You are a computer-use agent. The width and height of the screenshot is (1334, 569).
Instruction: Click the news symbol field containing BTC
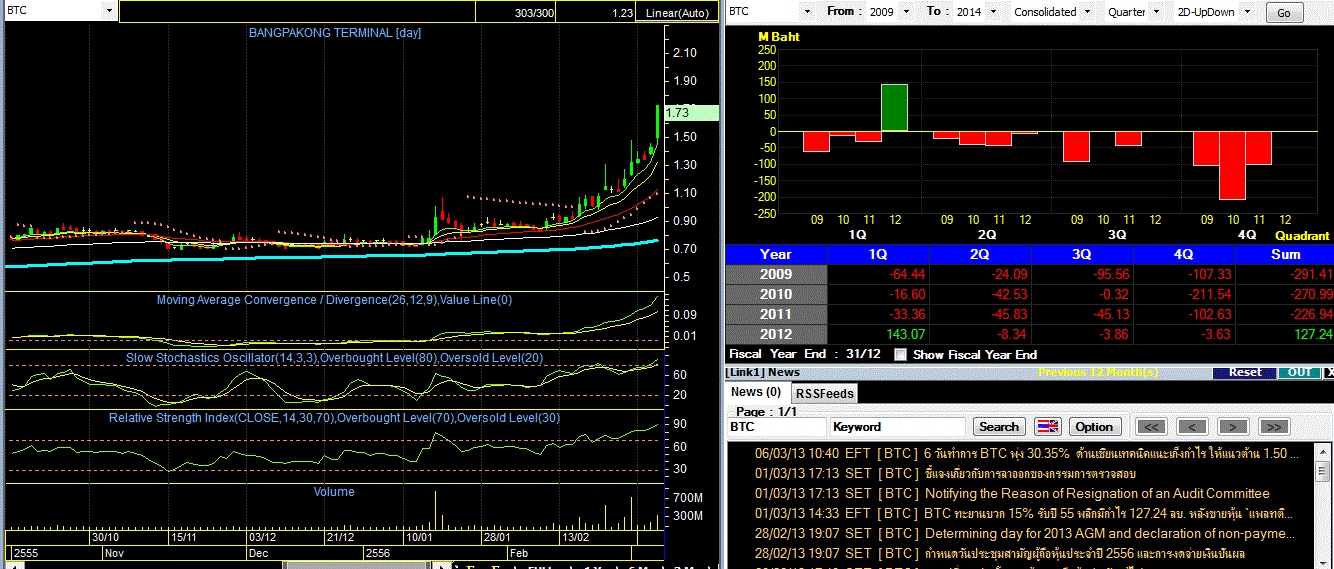pos(776,426)
